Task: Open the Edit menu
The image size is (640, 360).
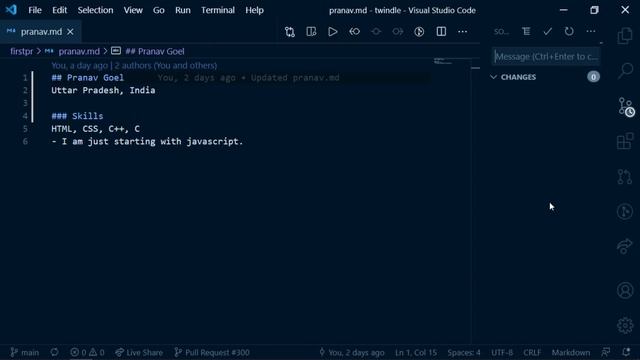Action: point(59,10)
